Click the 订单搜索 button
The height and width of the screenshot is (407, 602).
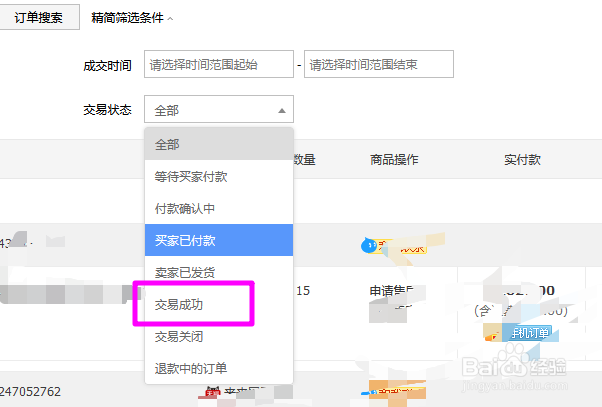pyautogui.click(x=39, y=19)
